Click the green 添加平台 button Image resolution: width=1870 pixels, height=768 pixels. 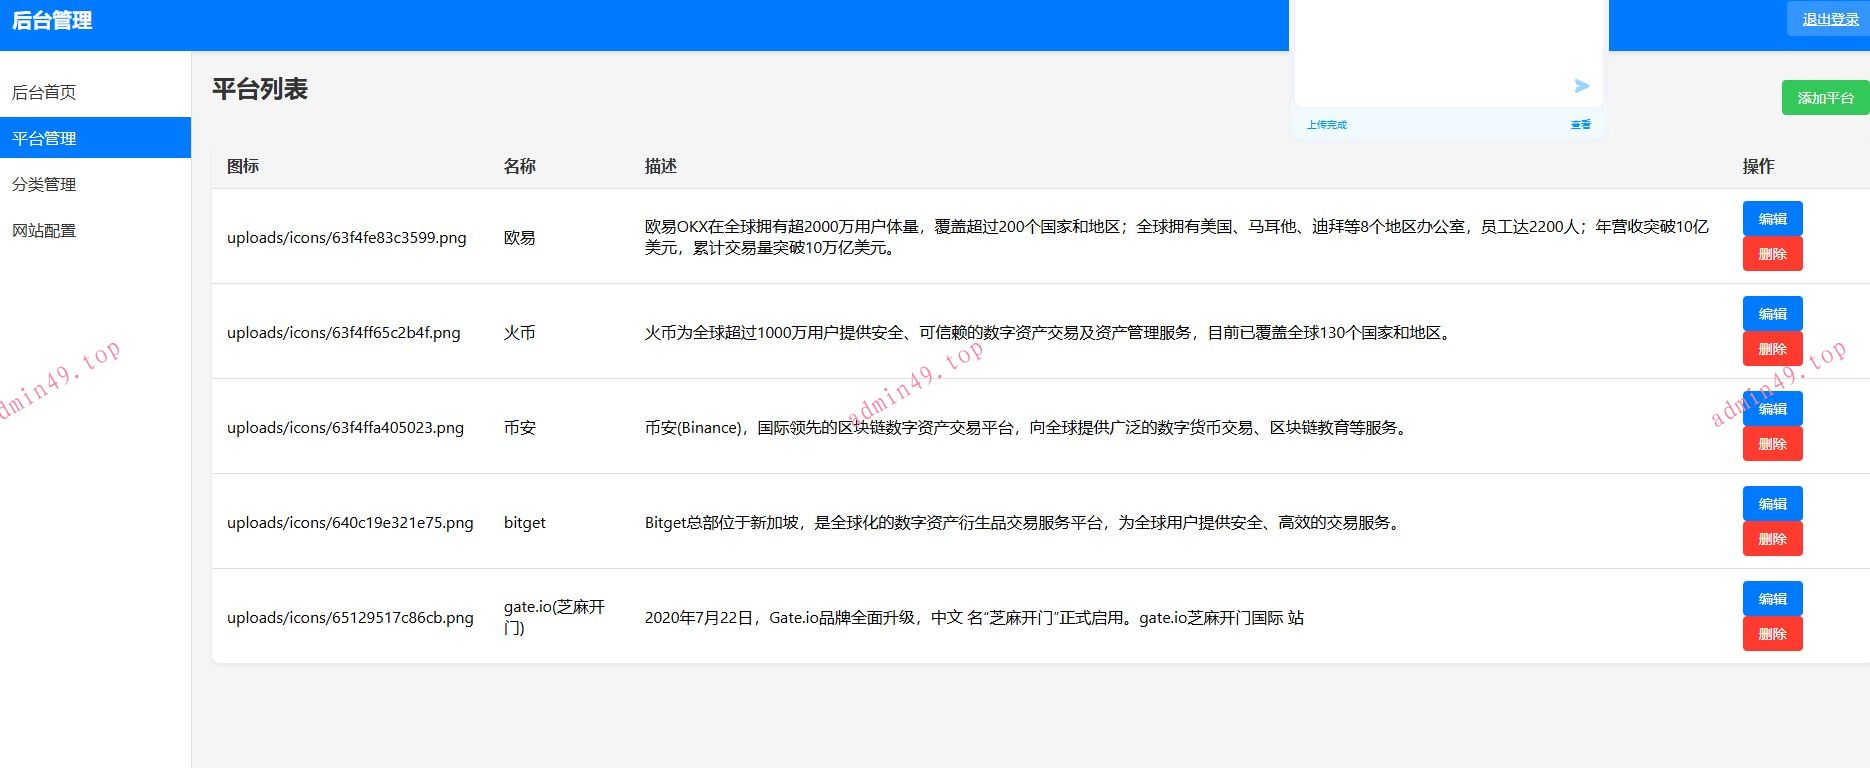click(1825, 98)
